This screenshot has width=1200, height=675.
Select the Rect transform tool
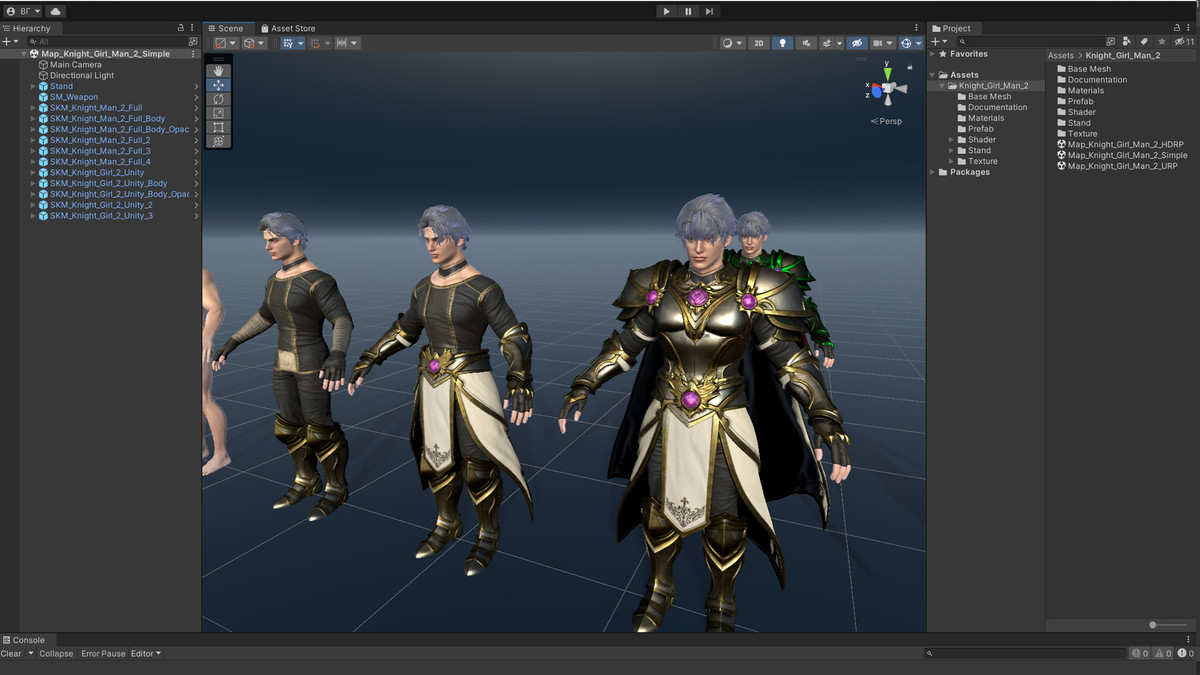coord(218,127)
